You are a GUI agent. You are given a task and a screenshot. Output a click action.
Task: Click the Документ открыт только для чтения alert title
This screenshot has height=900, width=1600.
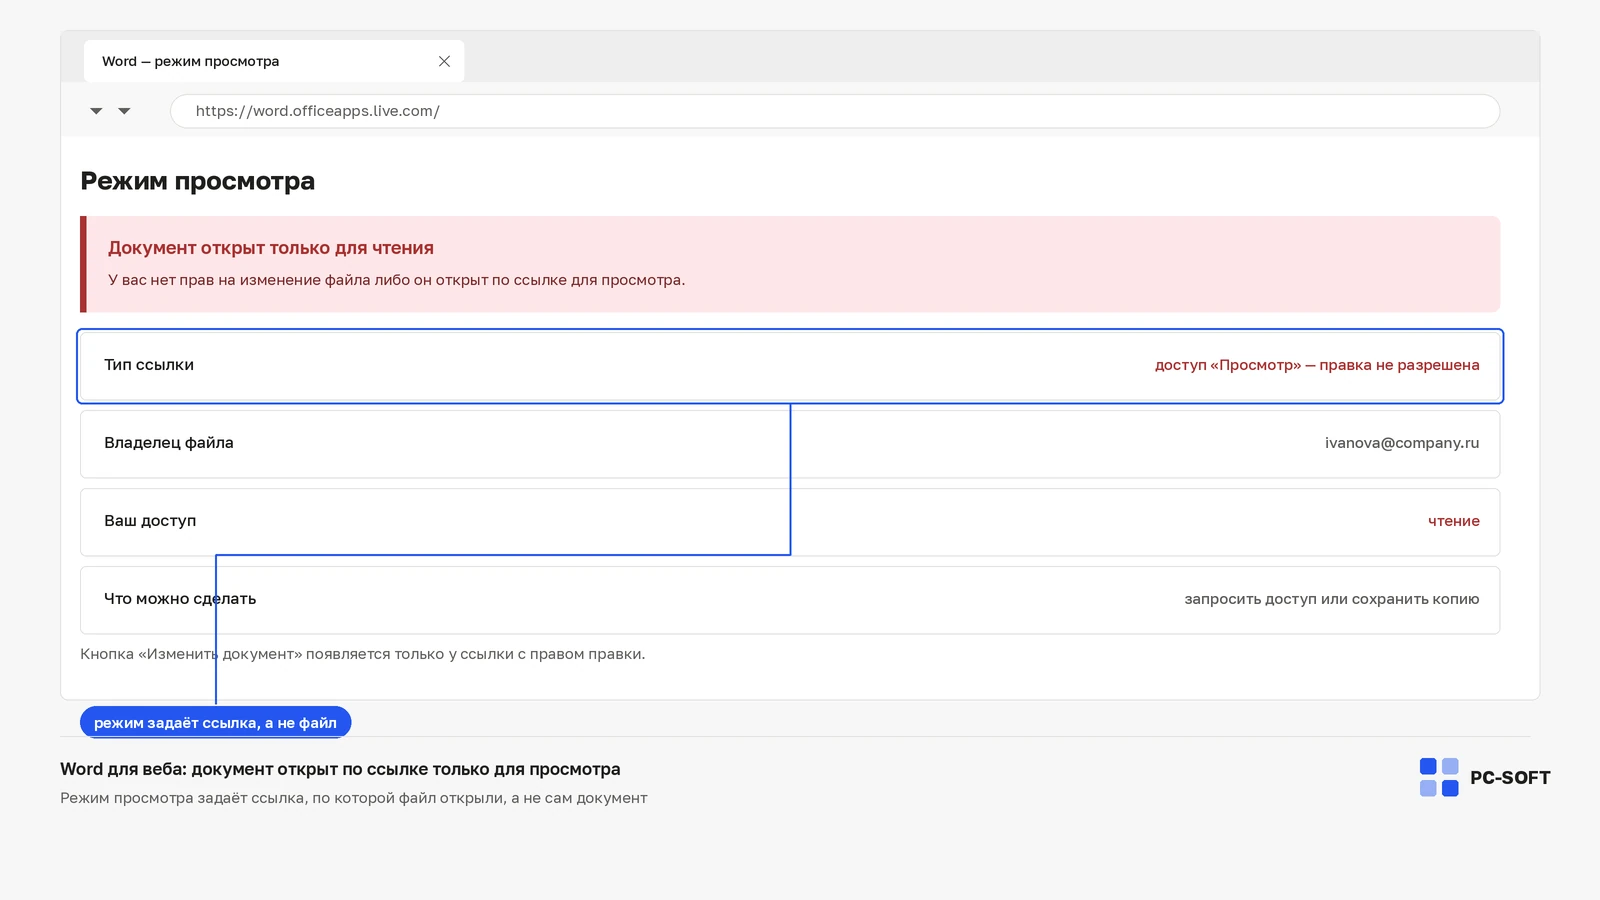[271, 248]
